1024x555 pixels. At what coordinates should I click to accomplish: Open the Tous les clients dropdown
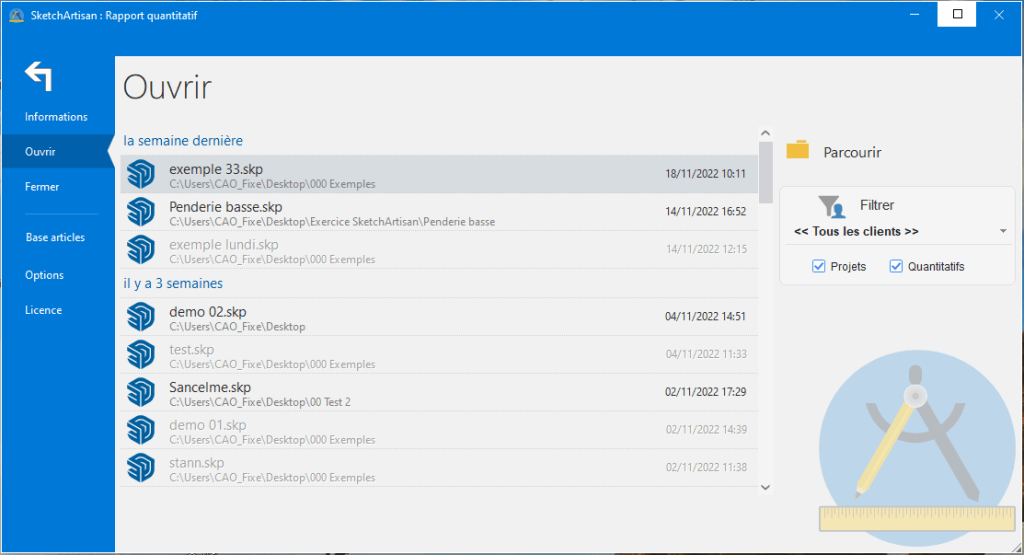pyautogui.click(x=899, y=232)
